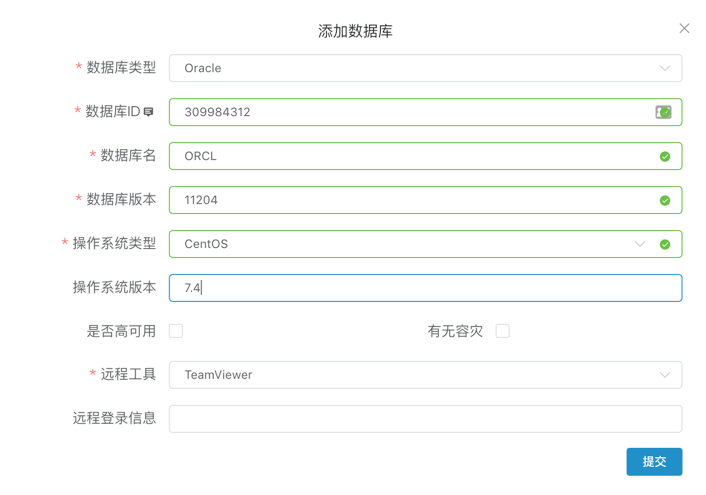Click the info icon beside 数据库ID

[x=149, y=112]
